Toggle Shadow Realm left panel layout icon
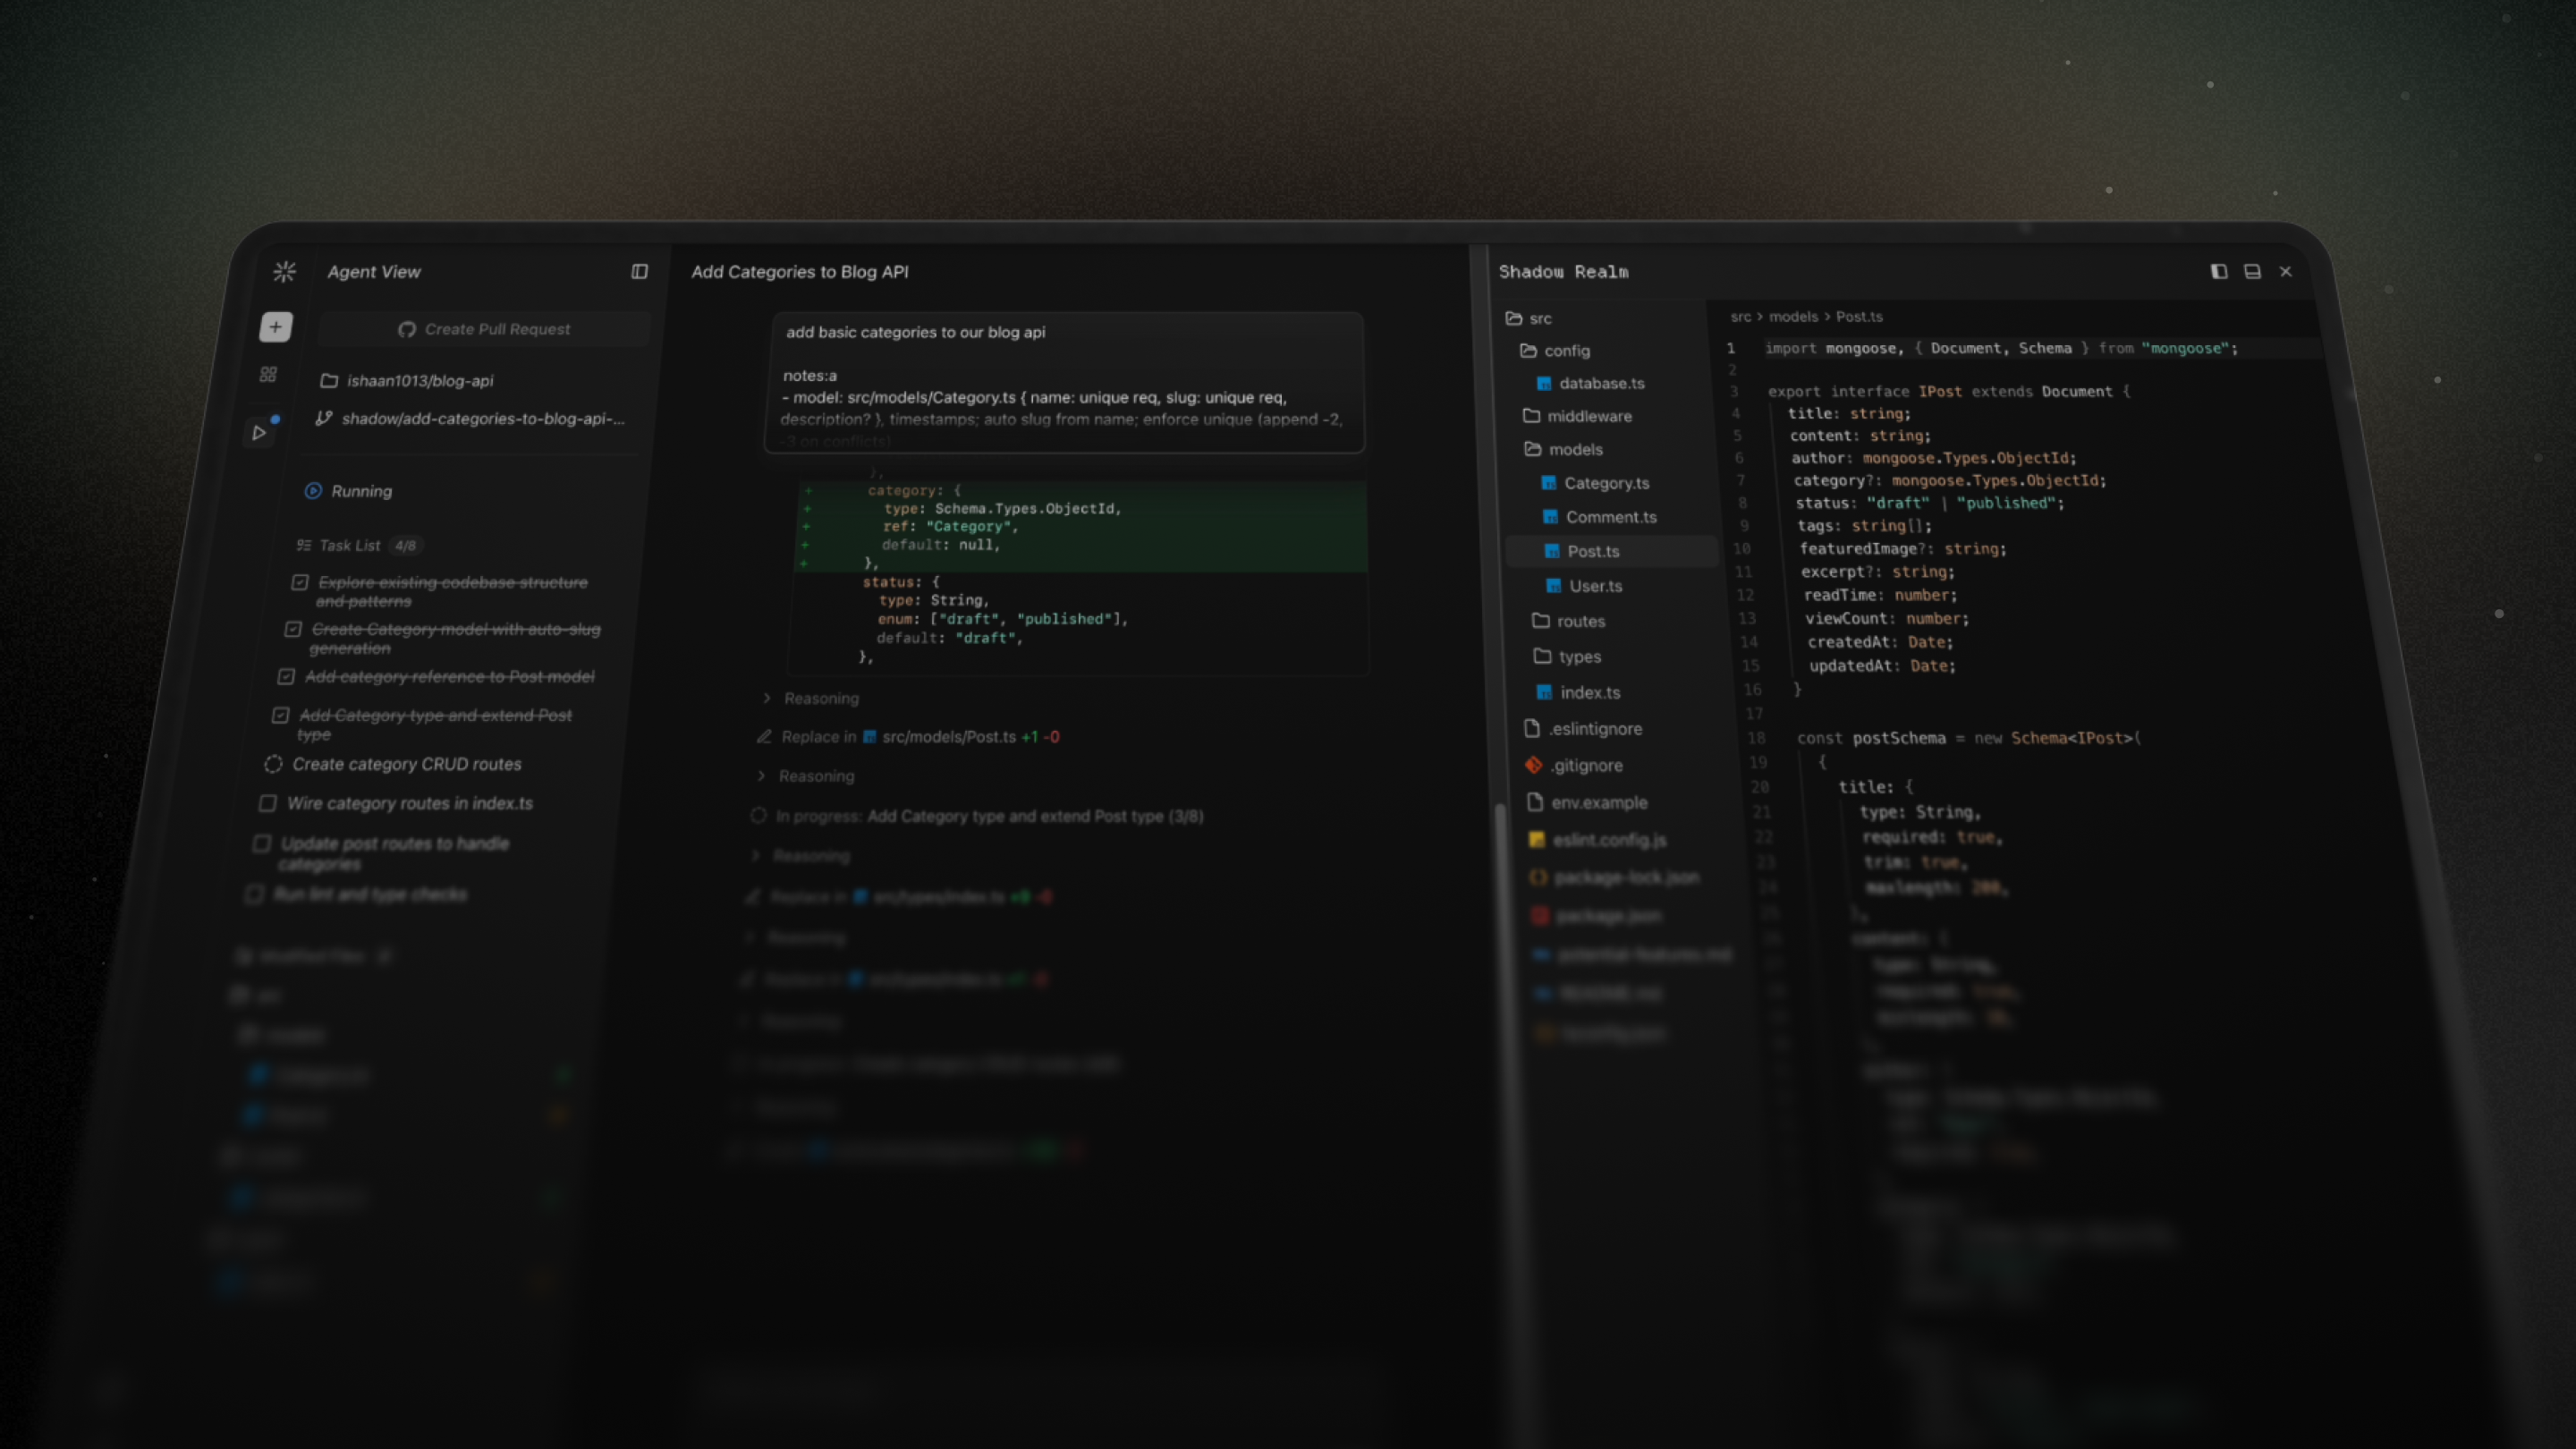The height and width of the screenshot is (1449, 2576). (x=2219, y=272)
